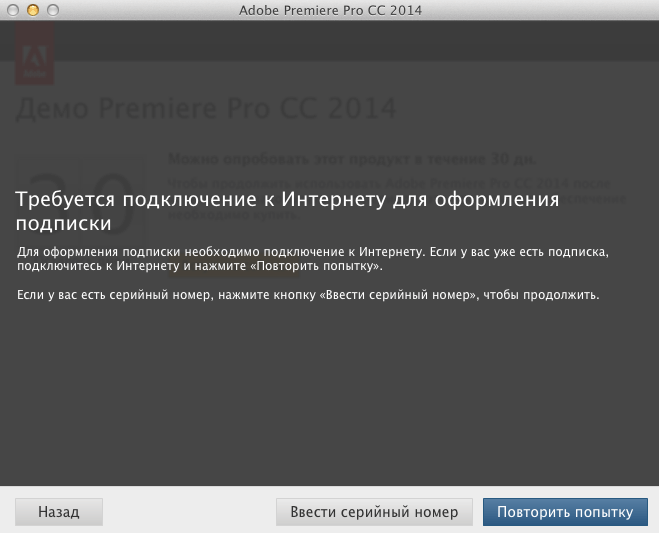The height and width of the screenshot is (533, 659).
Task: Select text about «Ввести серийный номер», чтобы продолжить
Action: (308, 295)
